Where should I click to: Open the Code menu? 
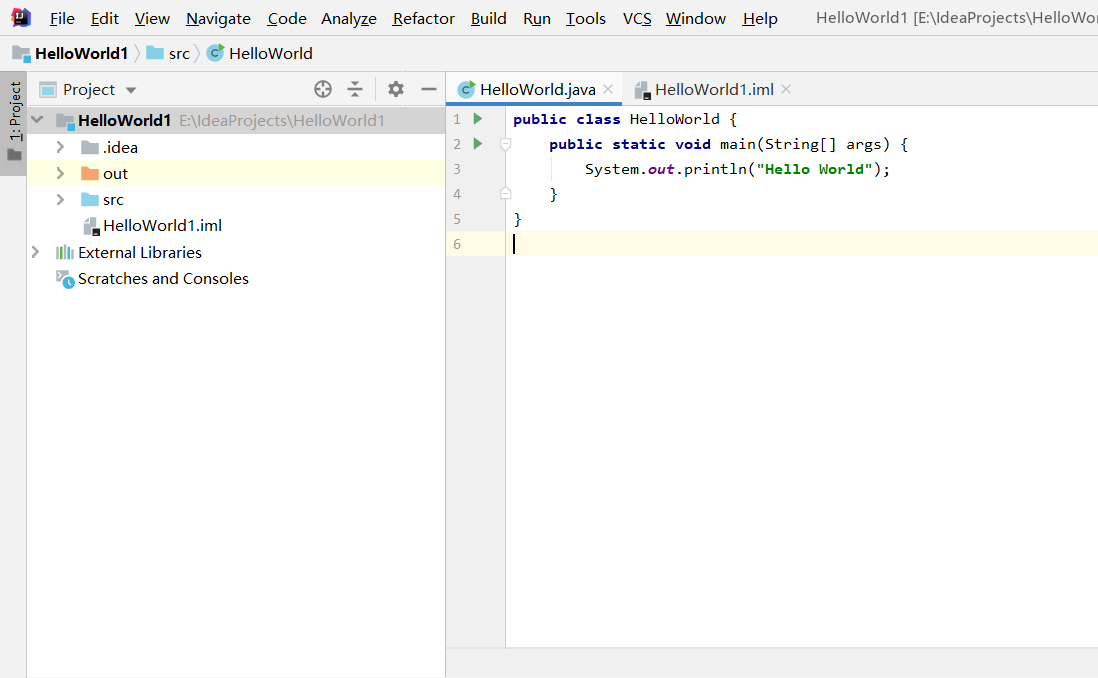[x=286, y=19]
